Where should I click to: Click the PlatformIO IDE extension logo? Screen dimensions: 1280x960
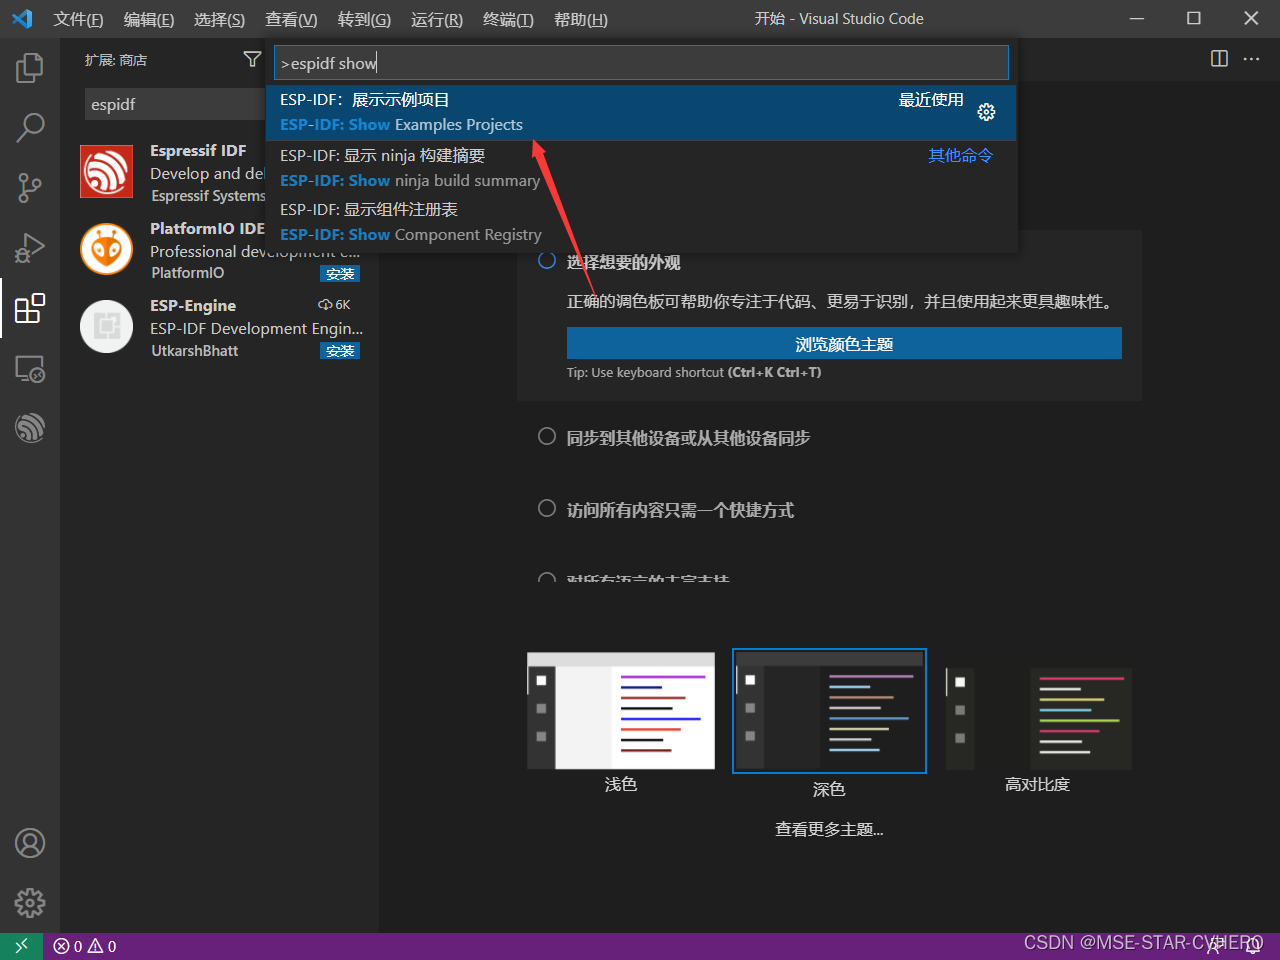(x=107, y=249)
